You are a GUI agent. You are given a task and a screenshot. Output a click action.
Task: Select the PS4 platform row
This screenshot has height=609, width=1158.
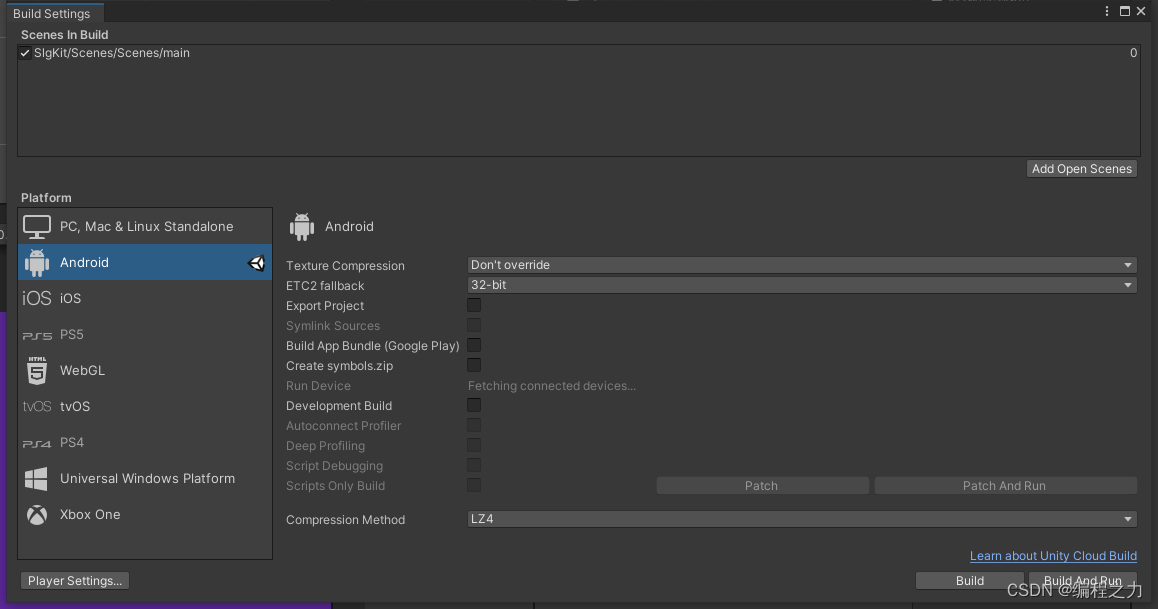click(145, 443)
